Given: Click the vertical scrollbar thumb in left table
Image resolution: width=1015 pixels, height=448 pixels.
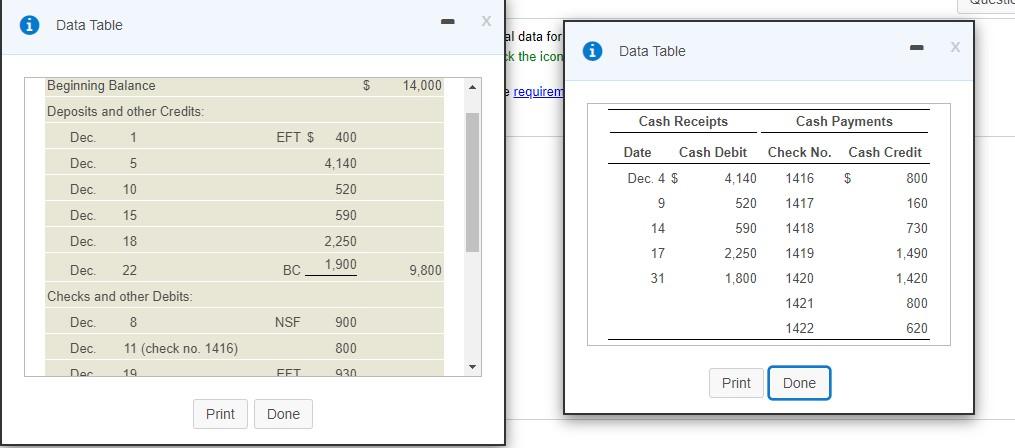Looking at the screenshot, I should [472, 182].
